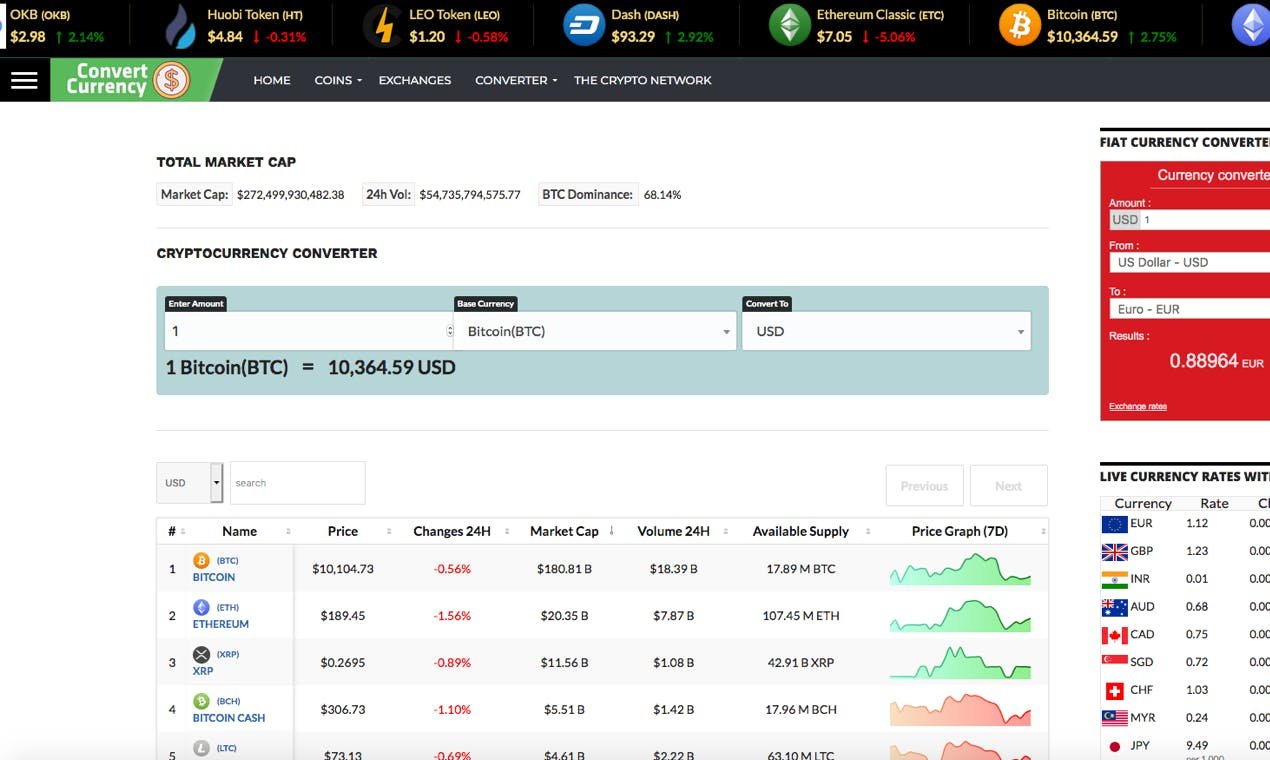The image size is (1270, 760).
Task: Open the Convert To USD dropdown
Action: click(x=886, y=331)
